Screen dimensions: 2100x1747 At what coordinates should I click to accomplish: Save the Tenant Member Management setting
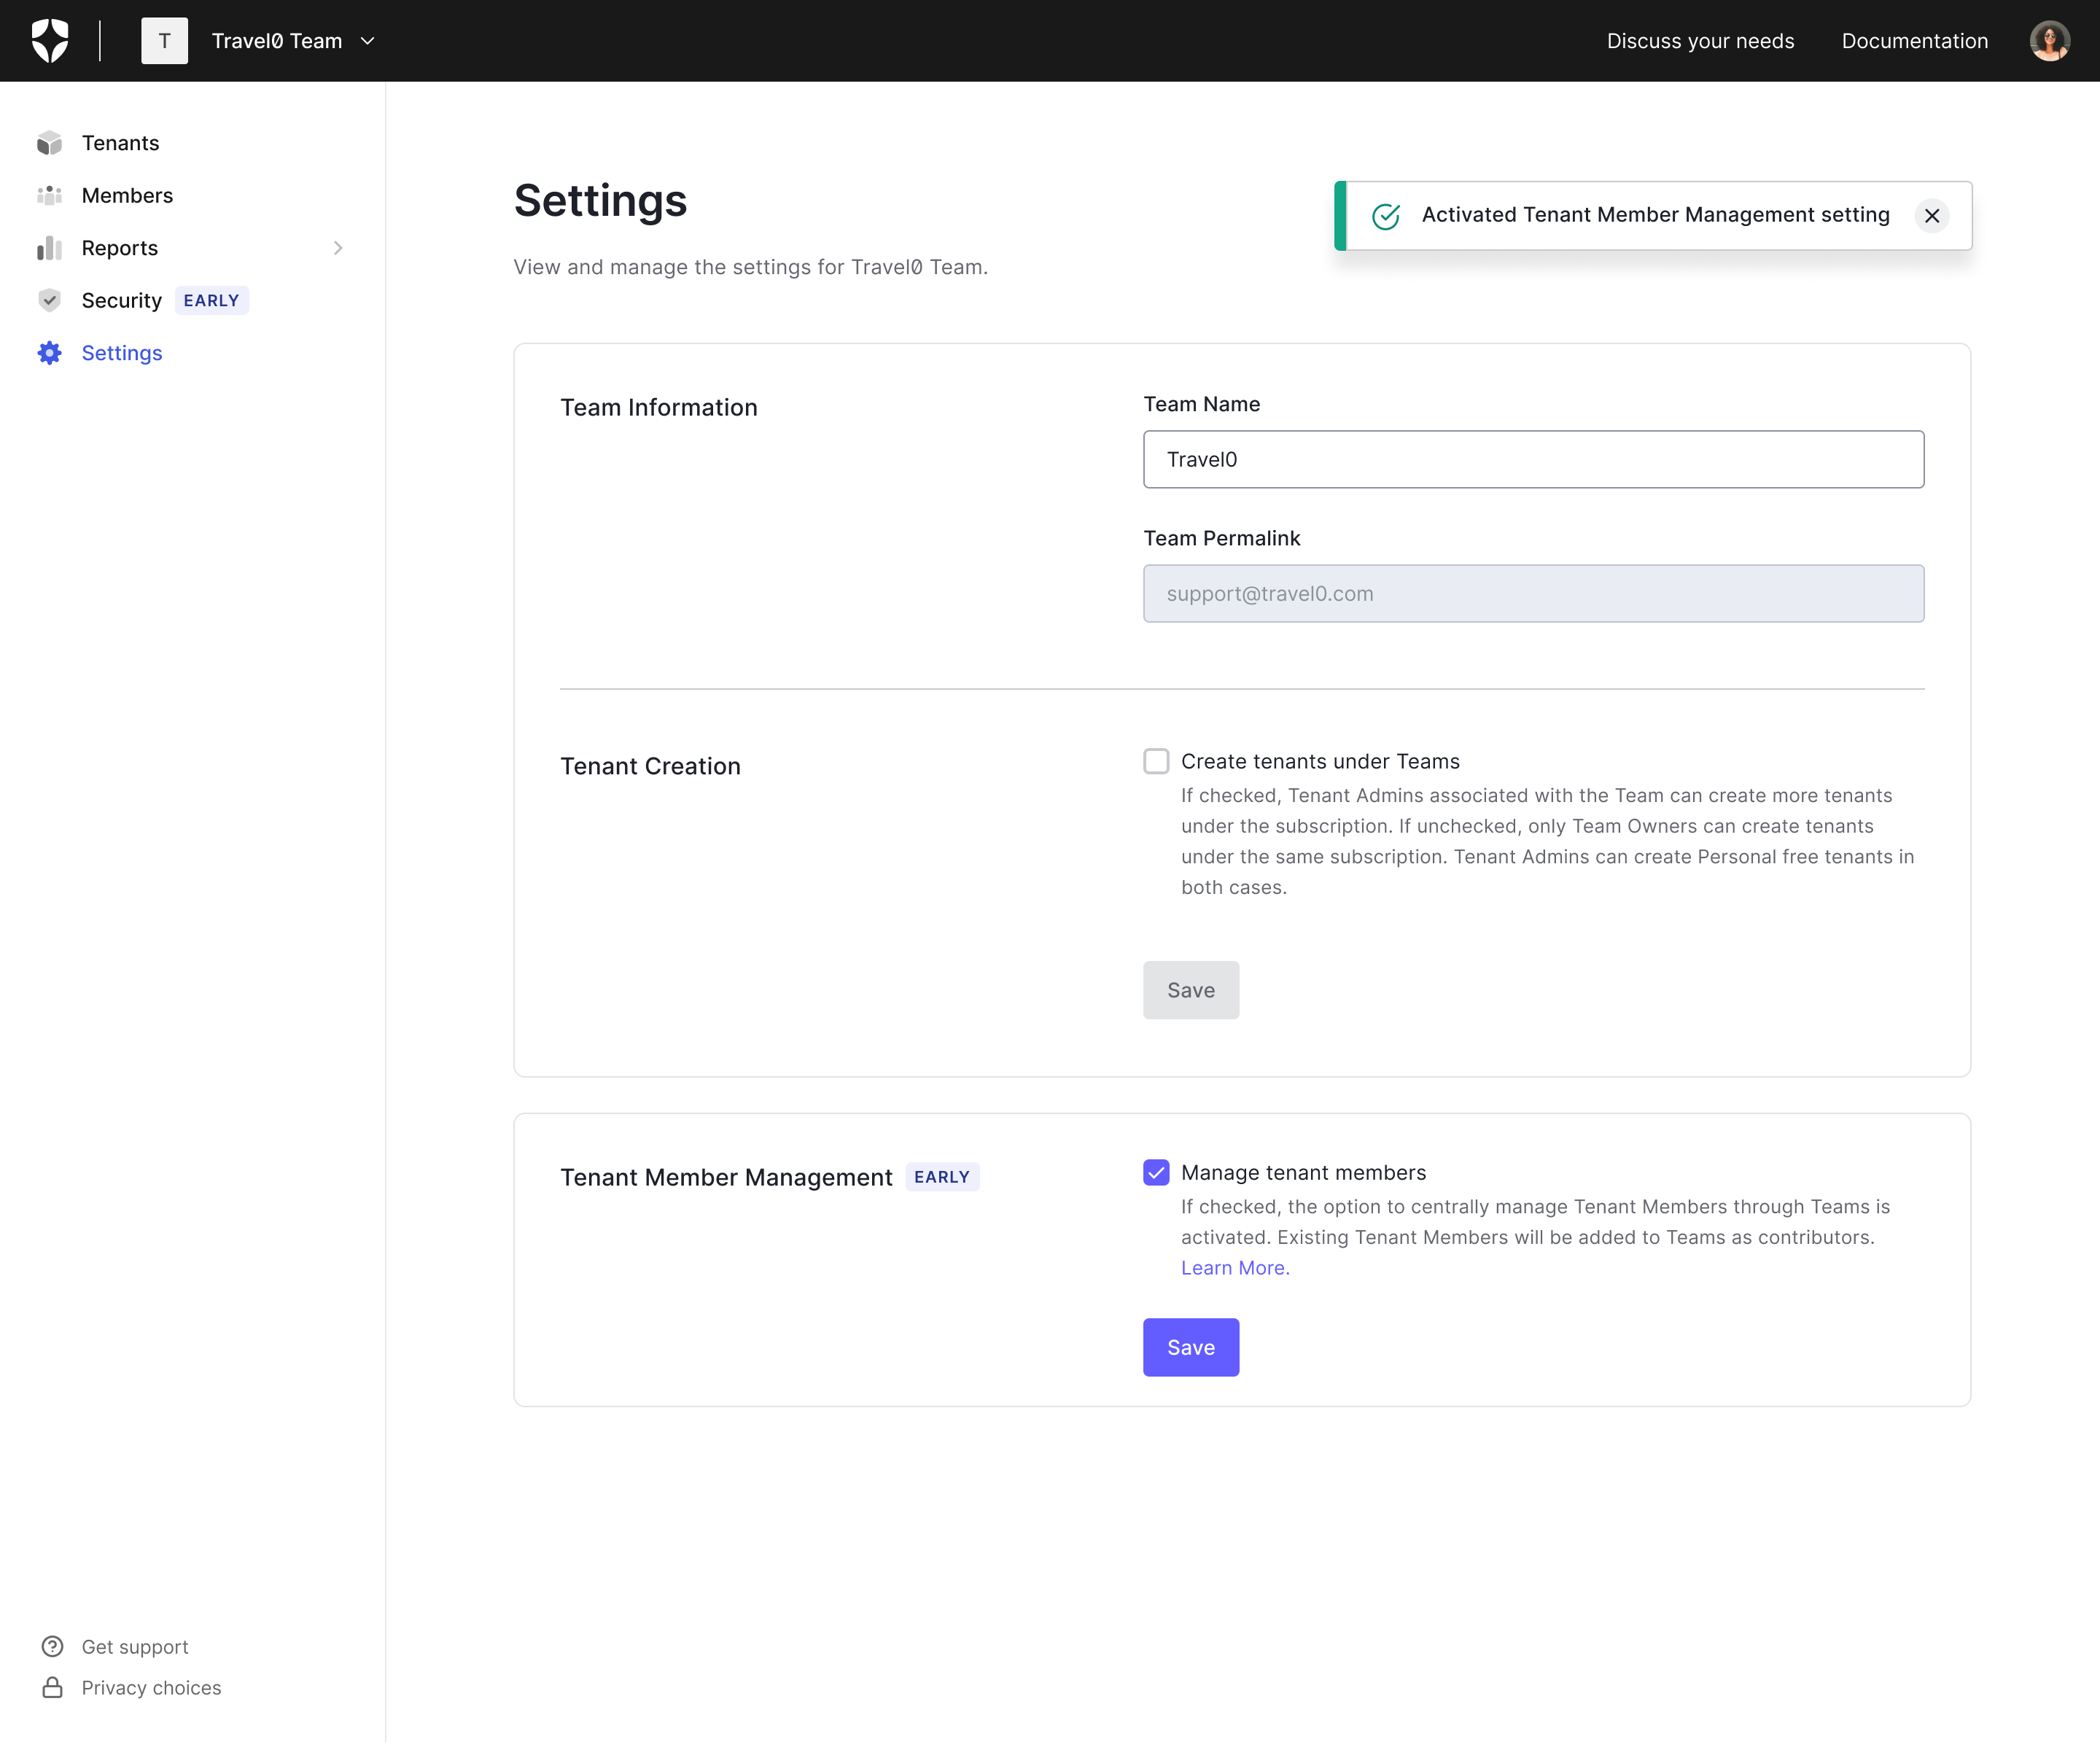click(x=1190, y=1348)
